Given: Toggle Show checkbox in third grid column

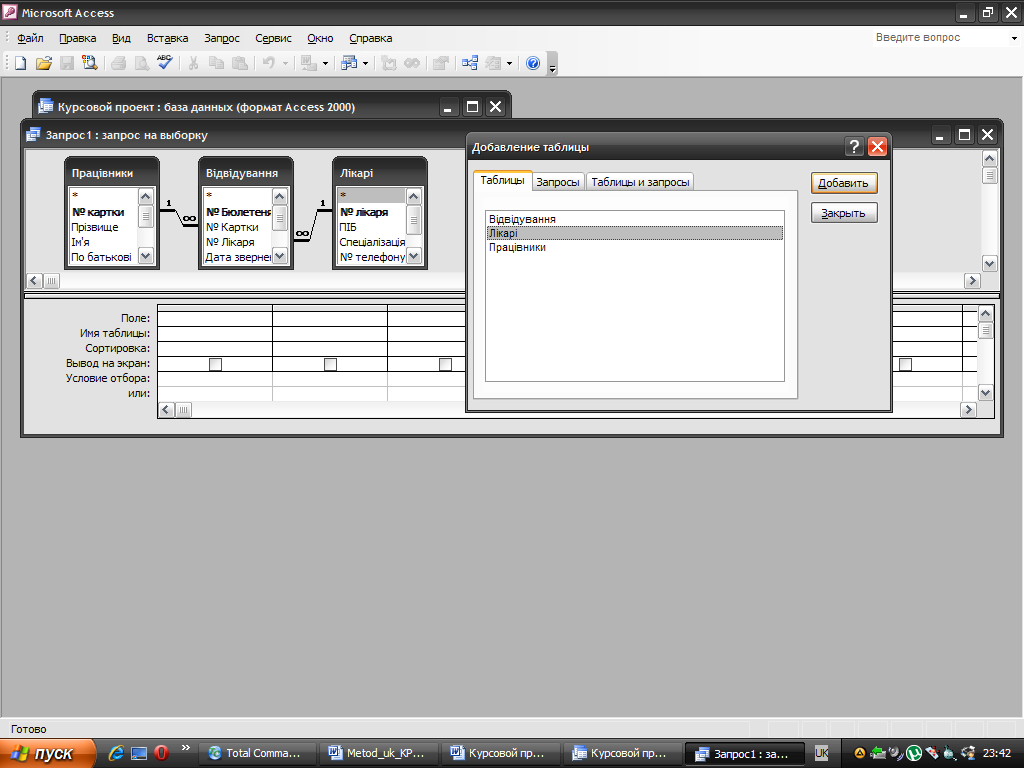Looking at the screenshot, I should 445,364.
